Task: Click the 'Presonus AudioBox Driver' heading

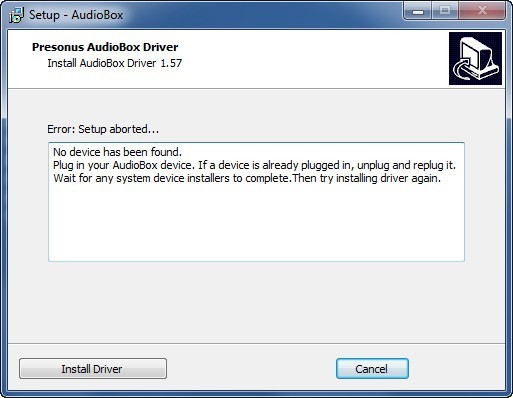Action: (x=105, y=47)
